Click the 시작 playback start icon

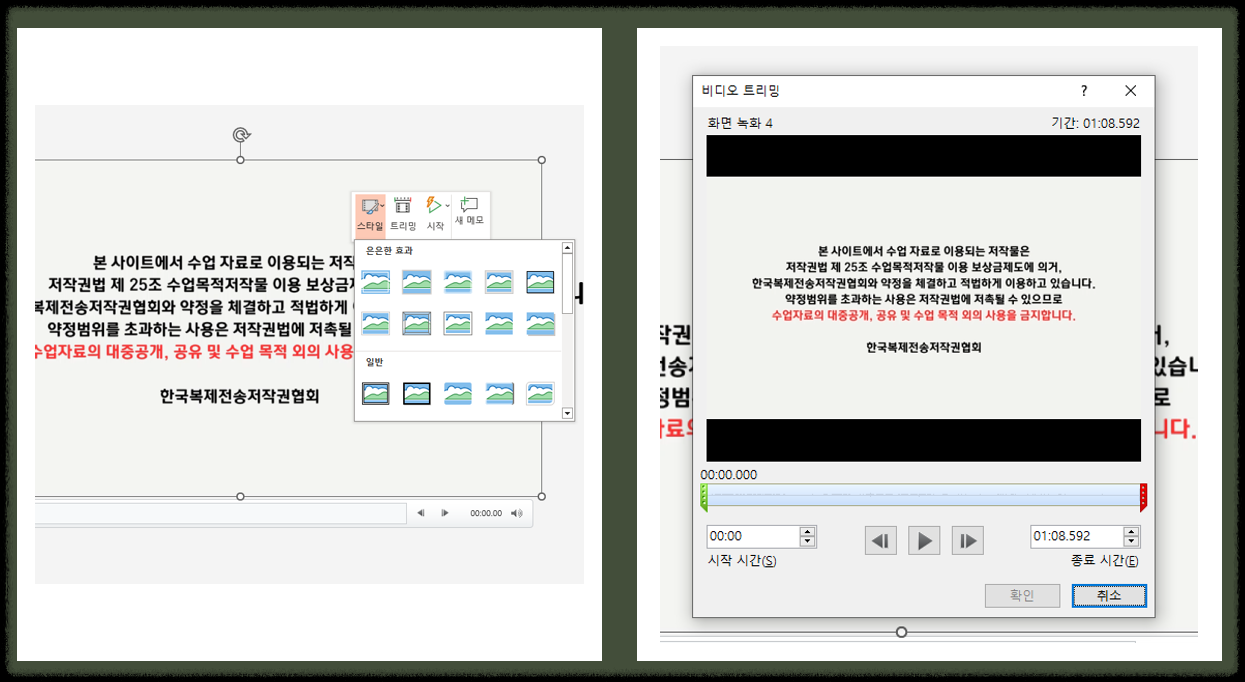[433, 205]
